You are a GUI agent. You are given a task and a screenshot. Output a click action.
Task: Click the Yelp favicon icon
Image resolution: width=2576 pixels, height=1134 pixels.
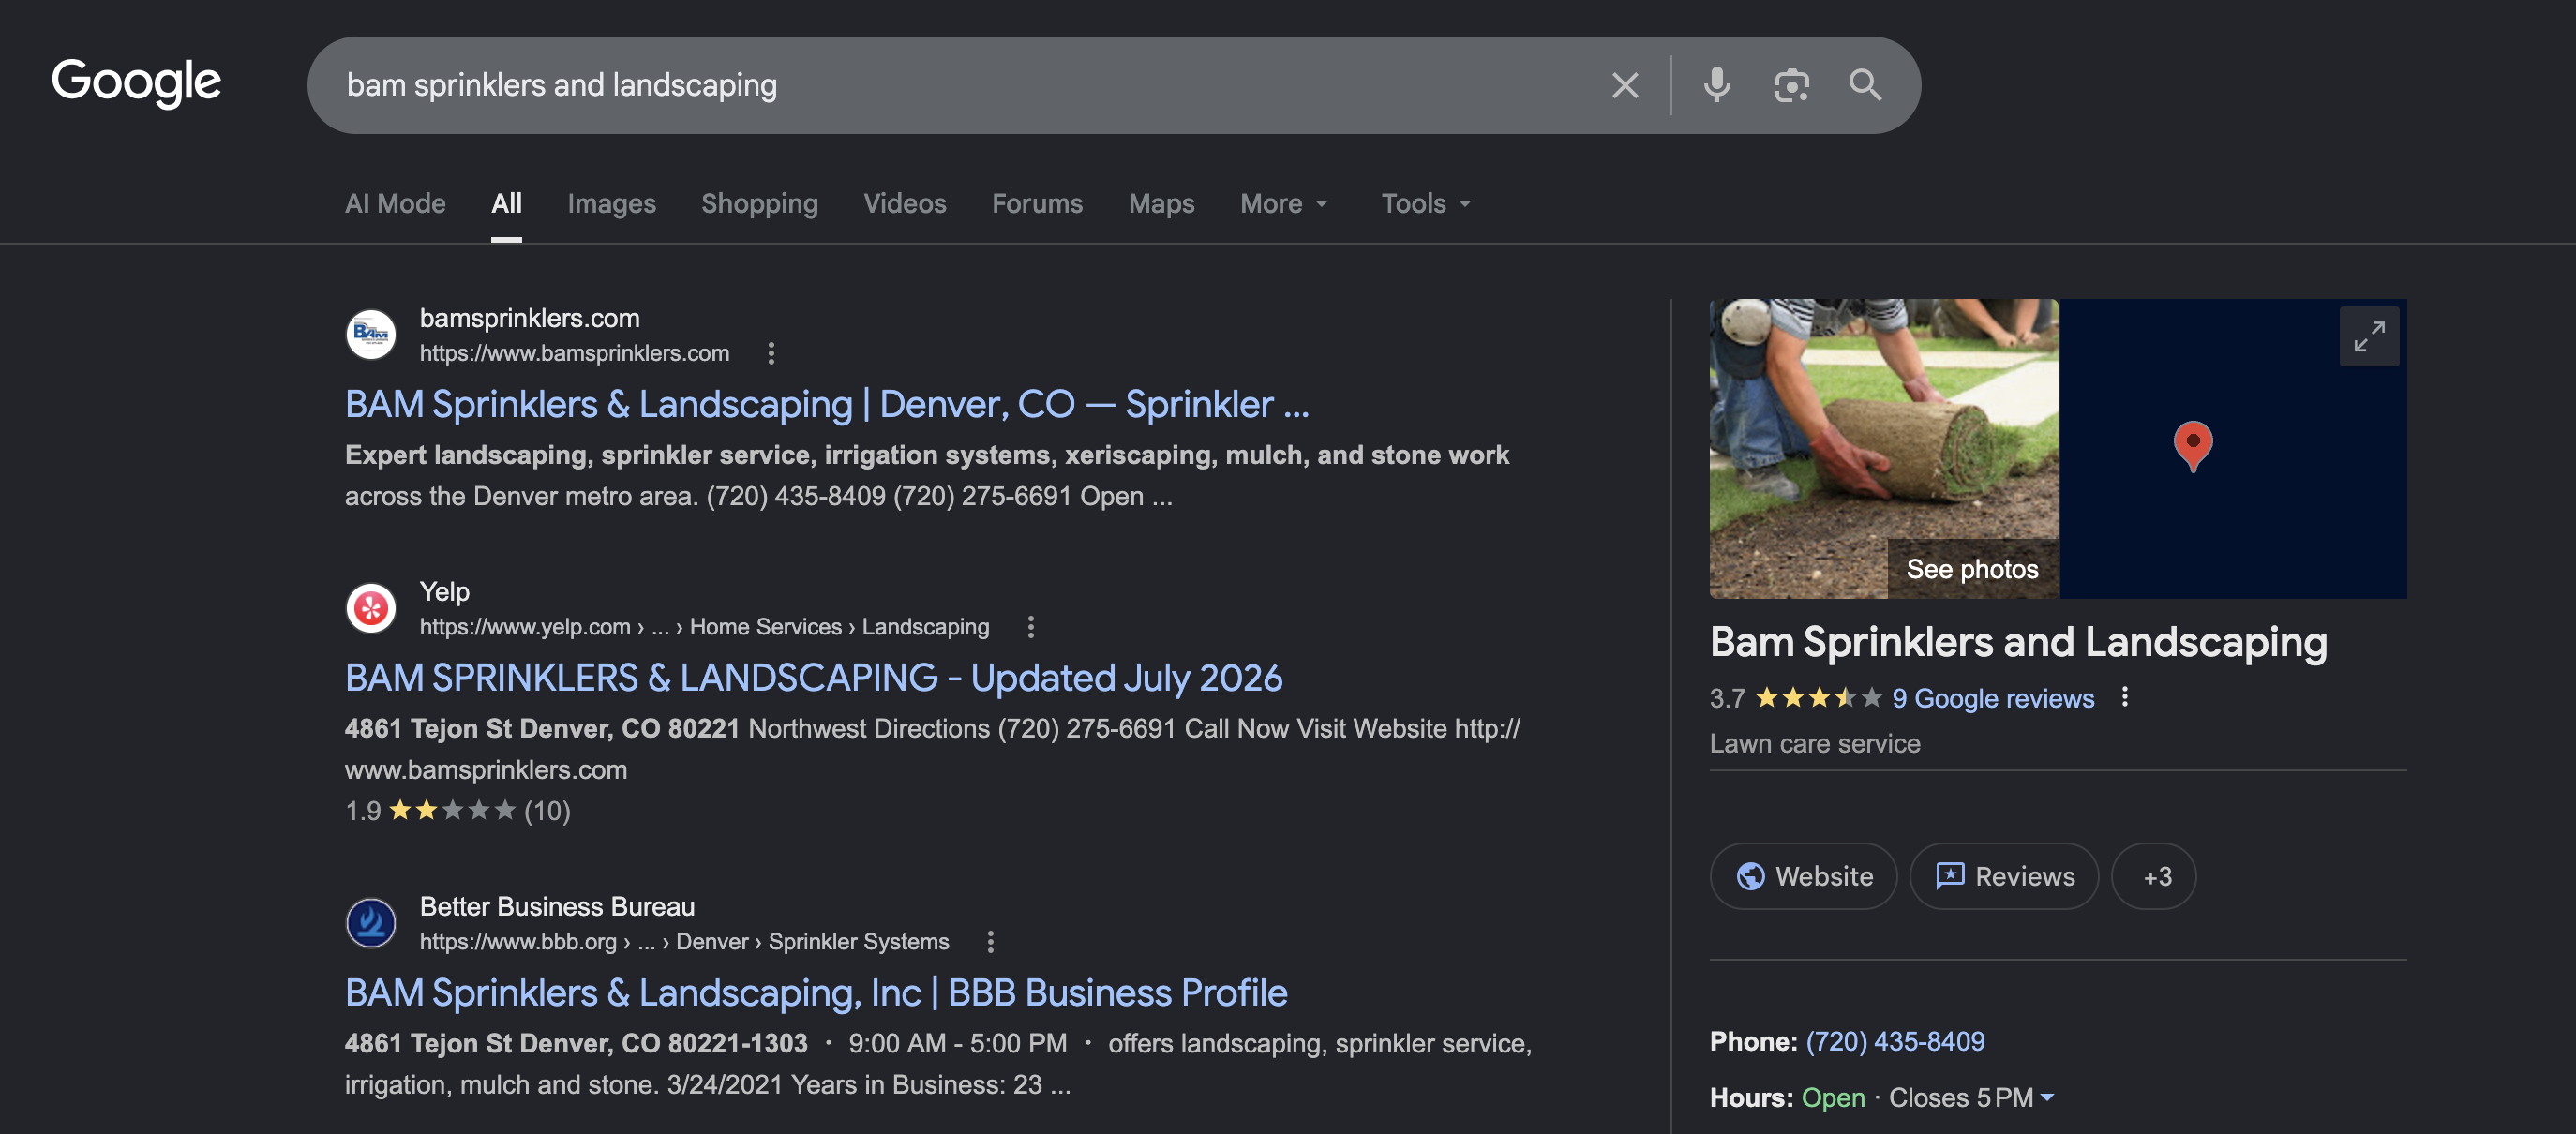[371, 608]
